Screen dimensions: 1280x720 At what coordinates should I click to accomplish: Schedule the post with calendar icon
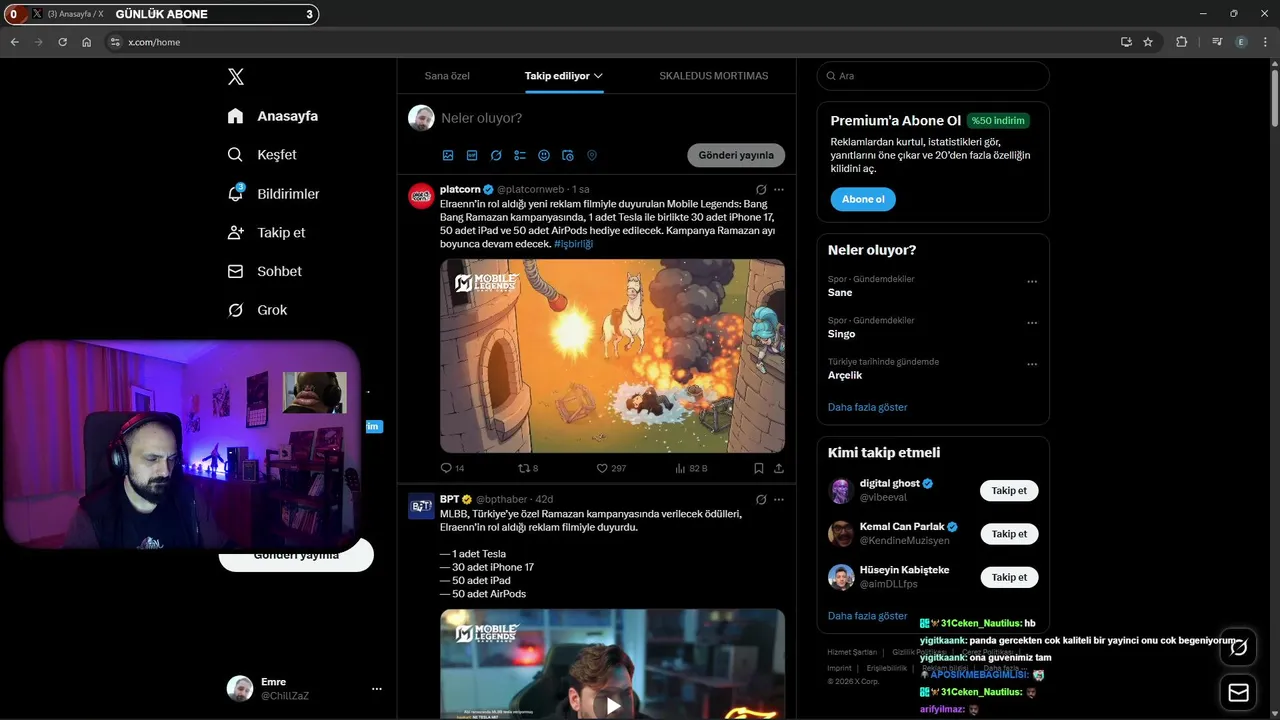coord(568,156)
